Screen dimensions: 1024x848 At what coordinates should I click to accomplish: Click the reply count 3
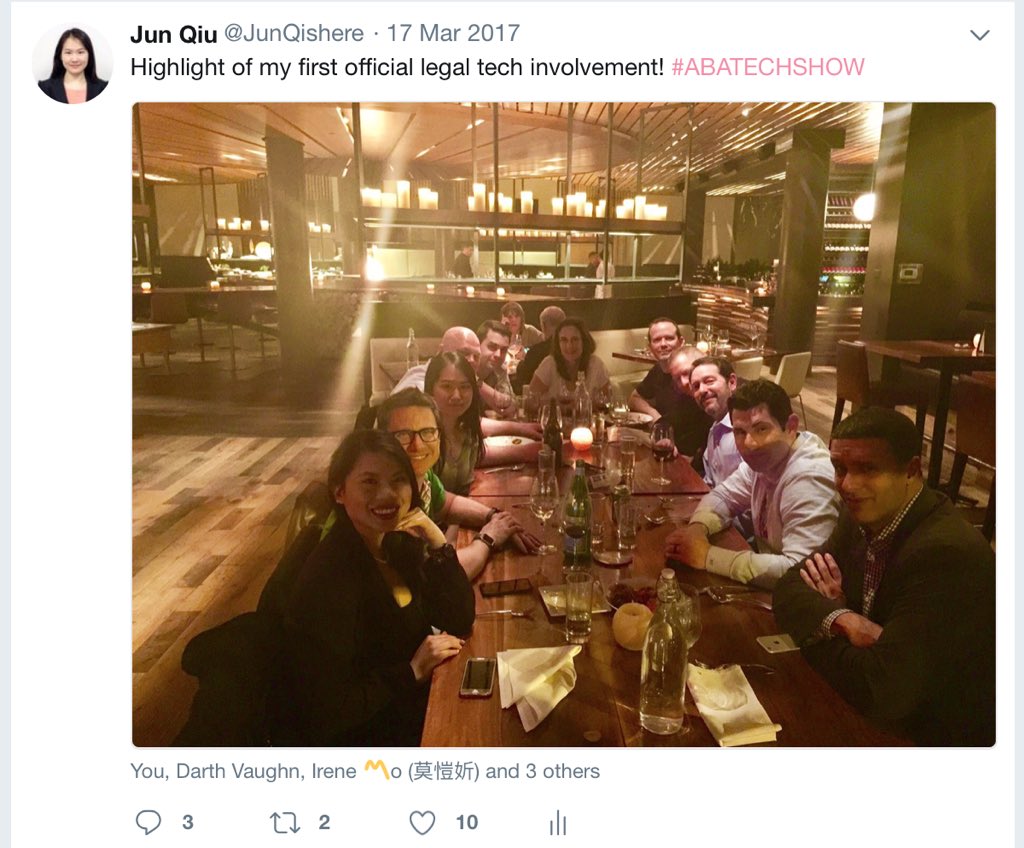pos(188,823)
